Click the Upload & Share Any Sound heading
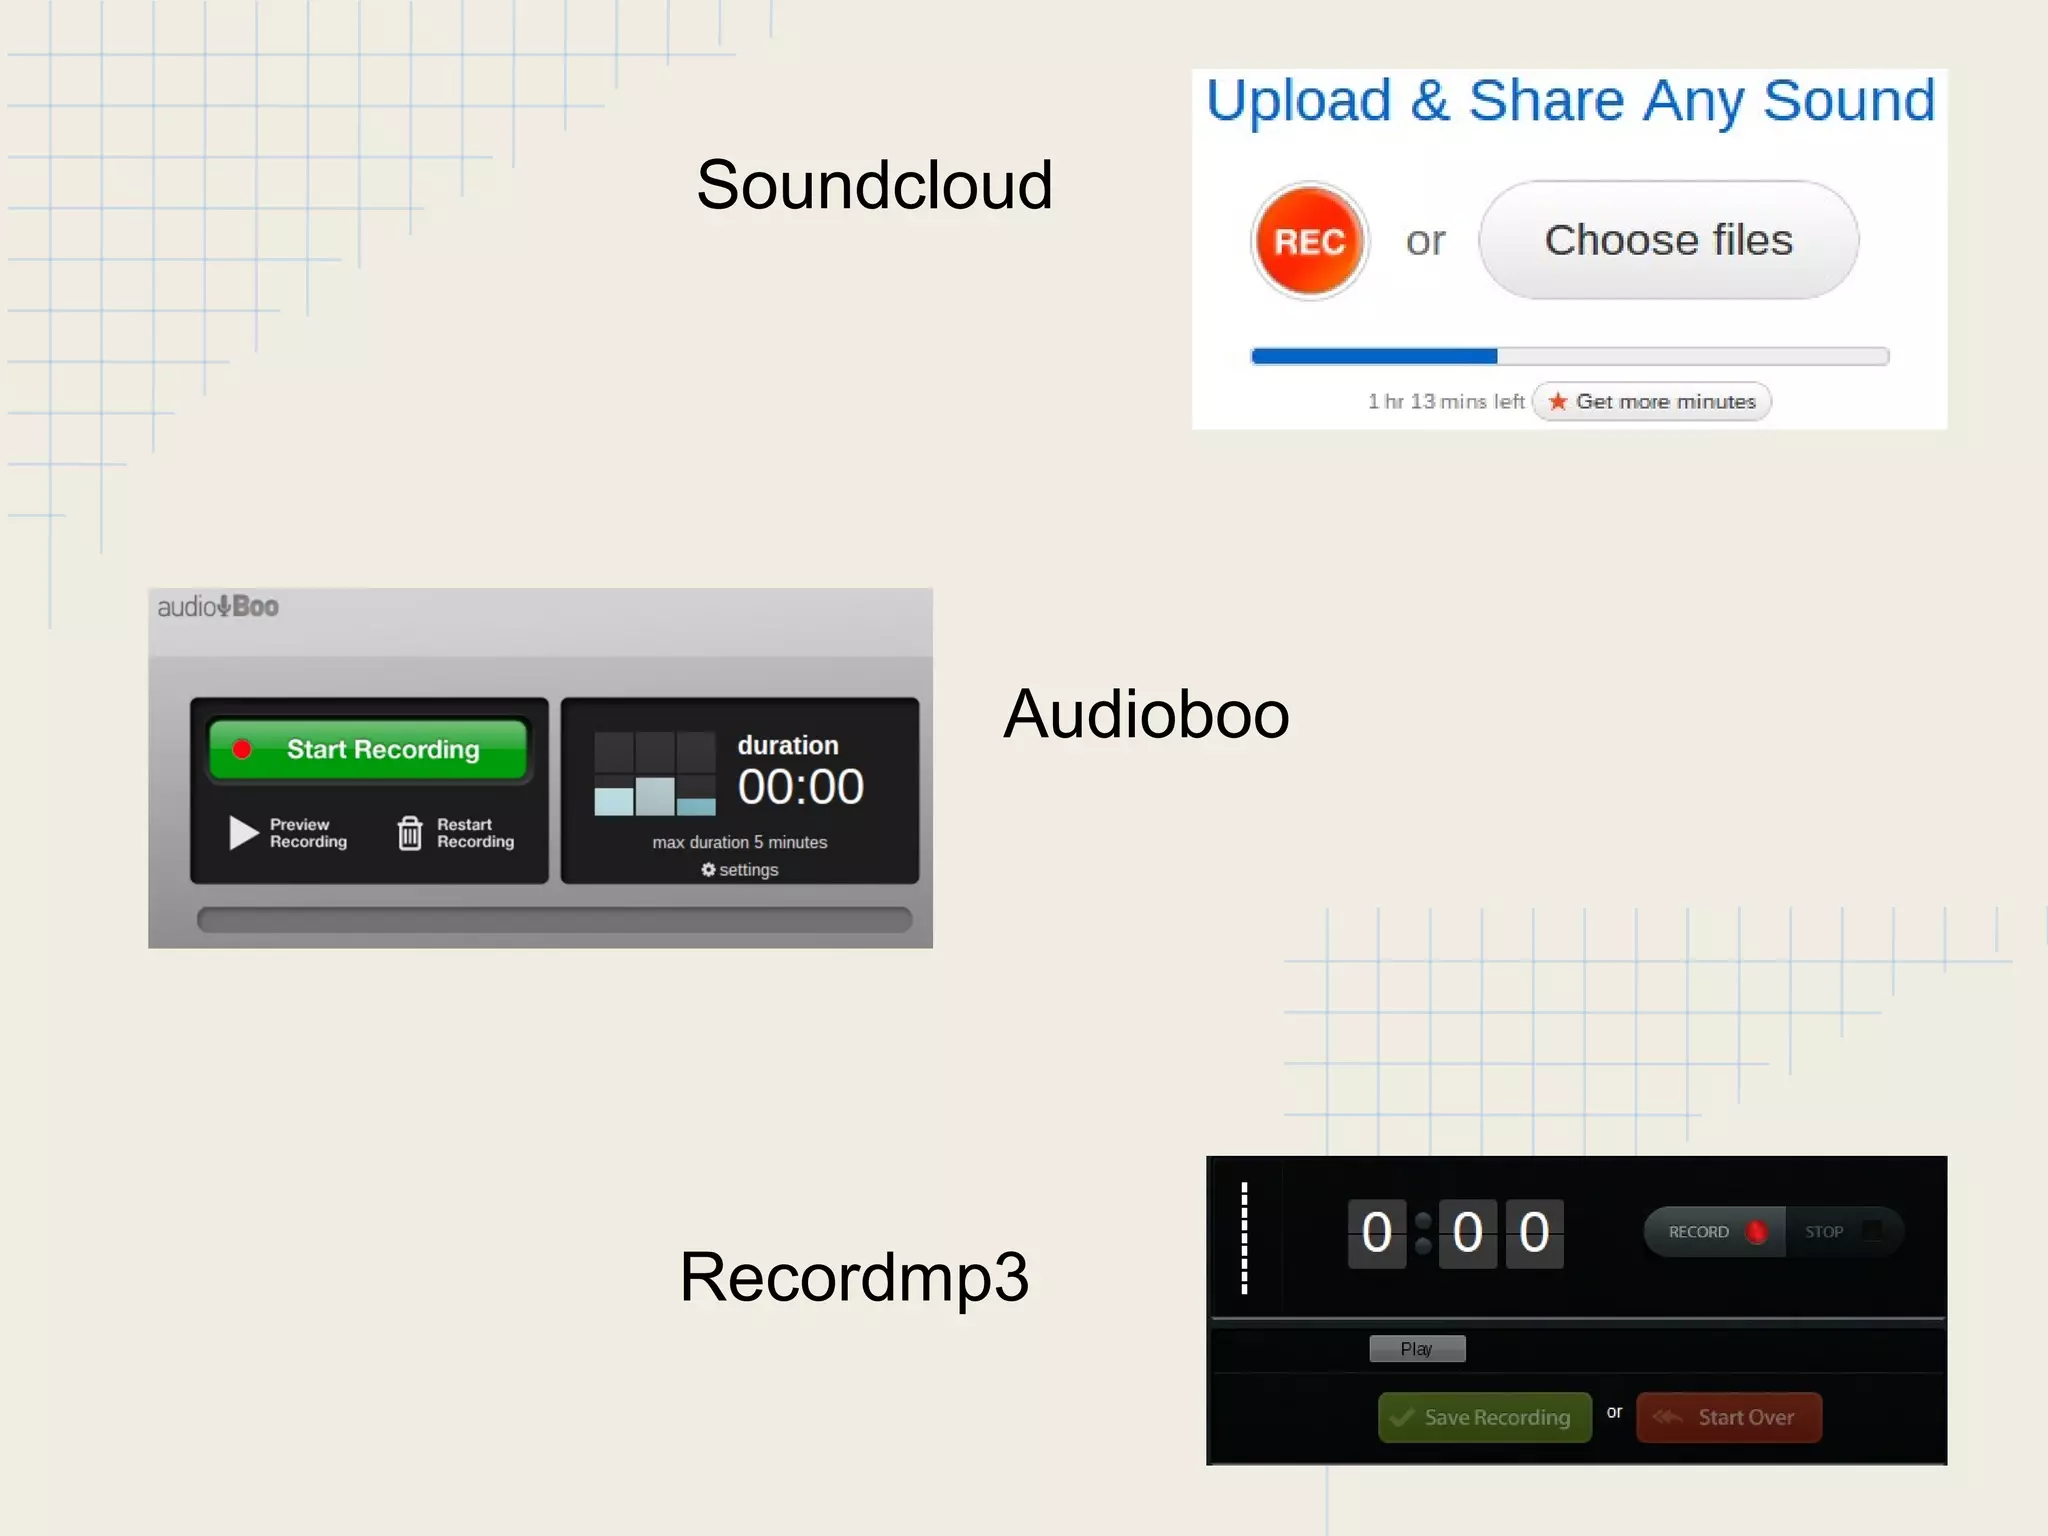This screenshot has height=1536, width=2048. point(1570,100)
